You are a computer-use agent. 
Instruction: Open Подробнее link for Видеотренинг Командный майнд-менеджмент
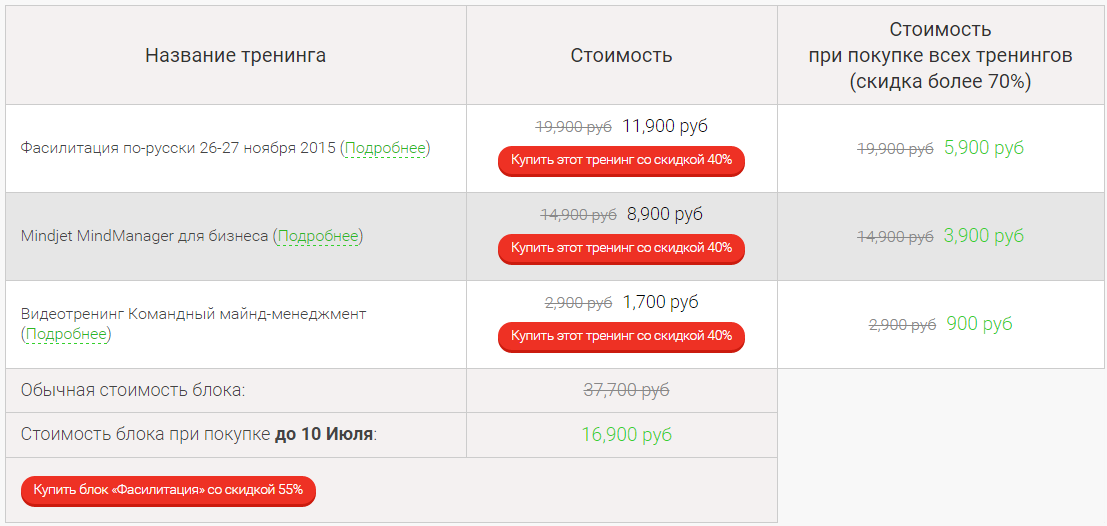(66, 334)
